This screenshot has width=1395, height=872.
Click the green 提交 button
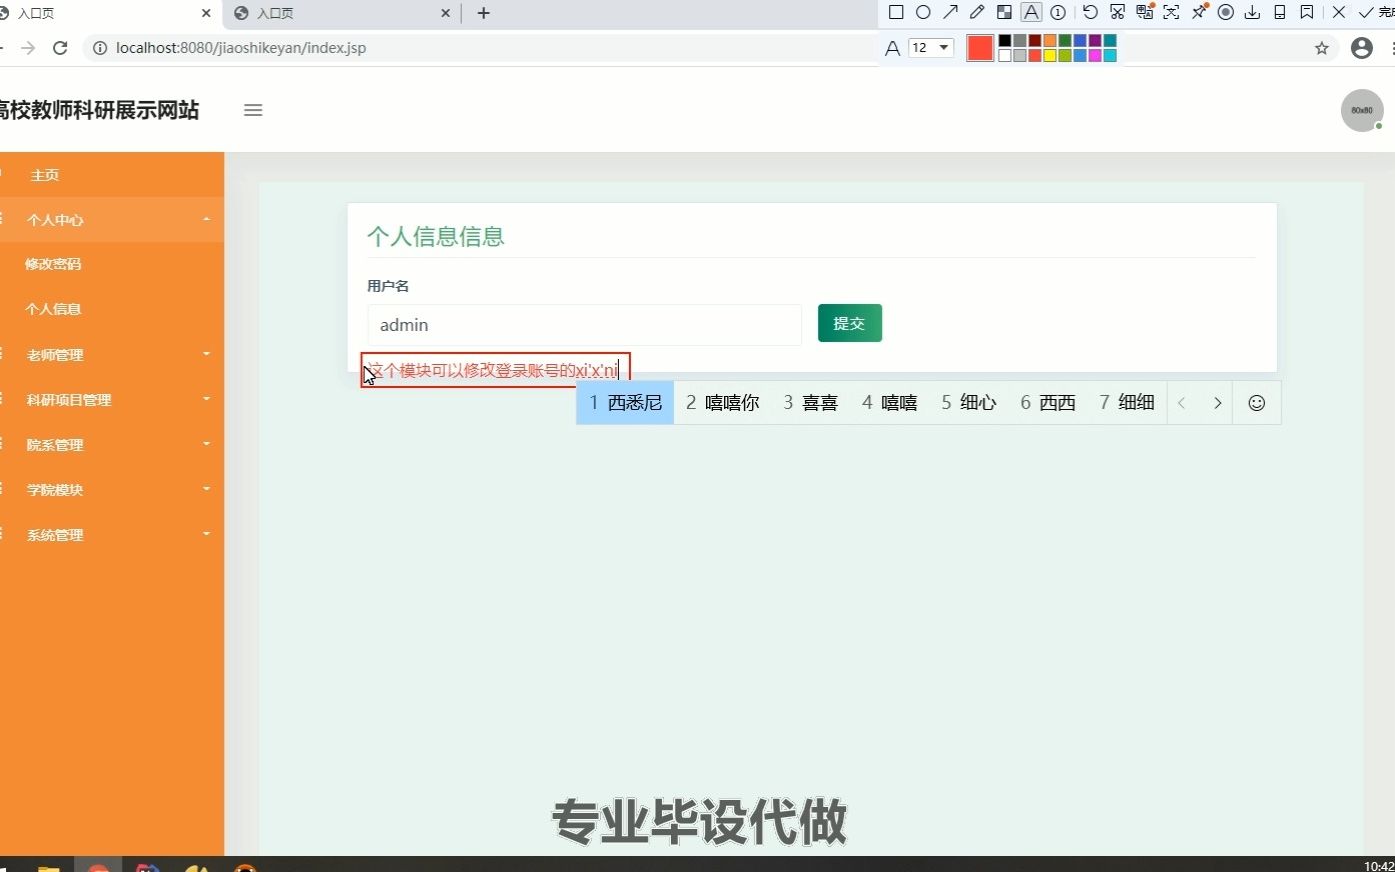coord(850,323)
